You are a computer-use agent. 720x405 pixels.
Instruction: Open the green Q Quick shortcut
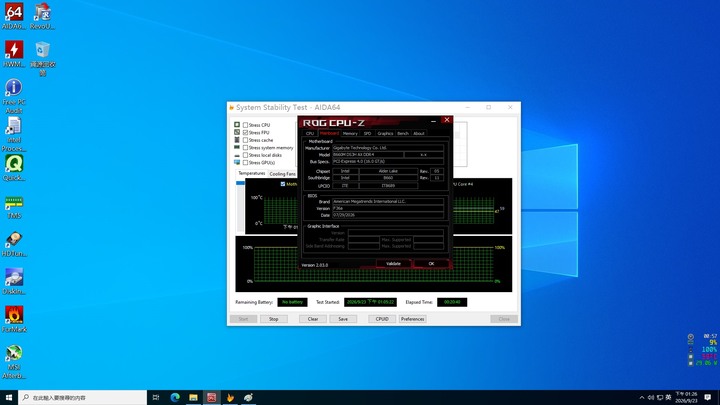coord(14,168)
